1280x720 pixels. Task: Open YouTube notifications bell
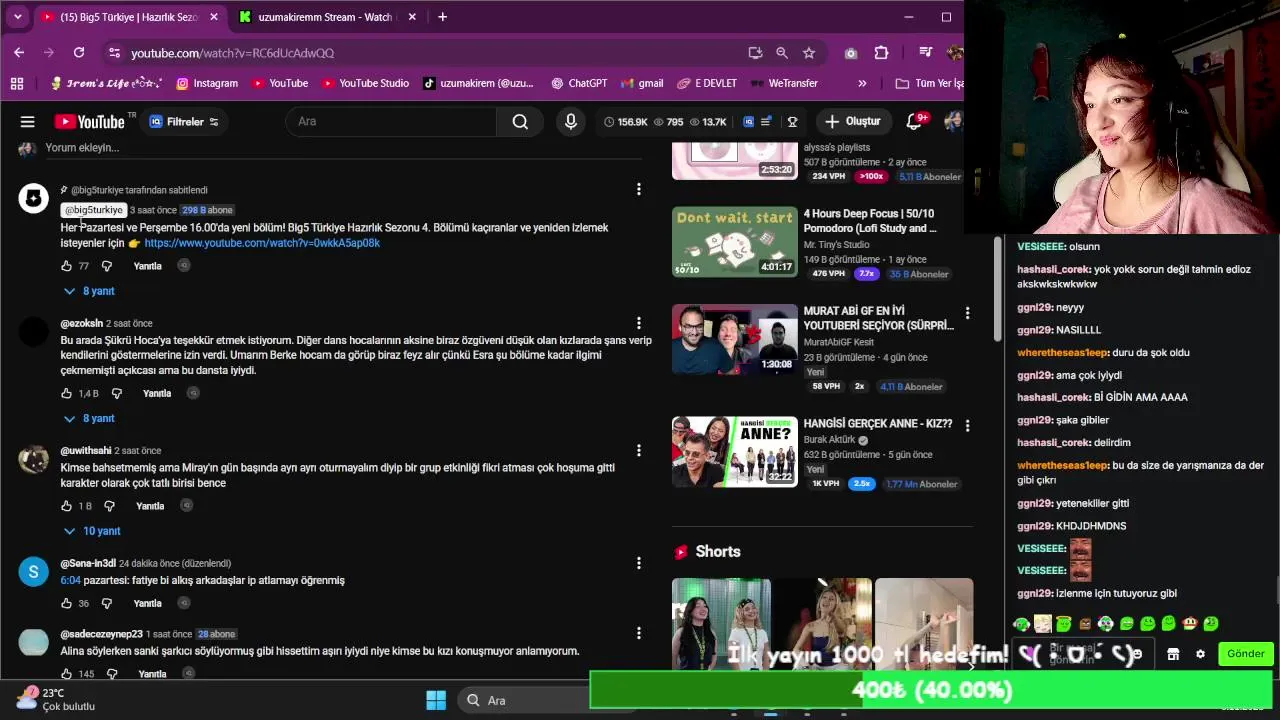click(913, 122)
